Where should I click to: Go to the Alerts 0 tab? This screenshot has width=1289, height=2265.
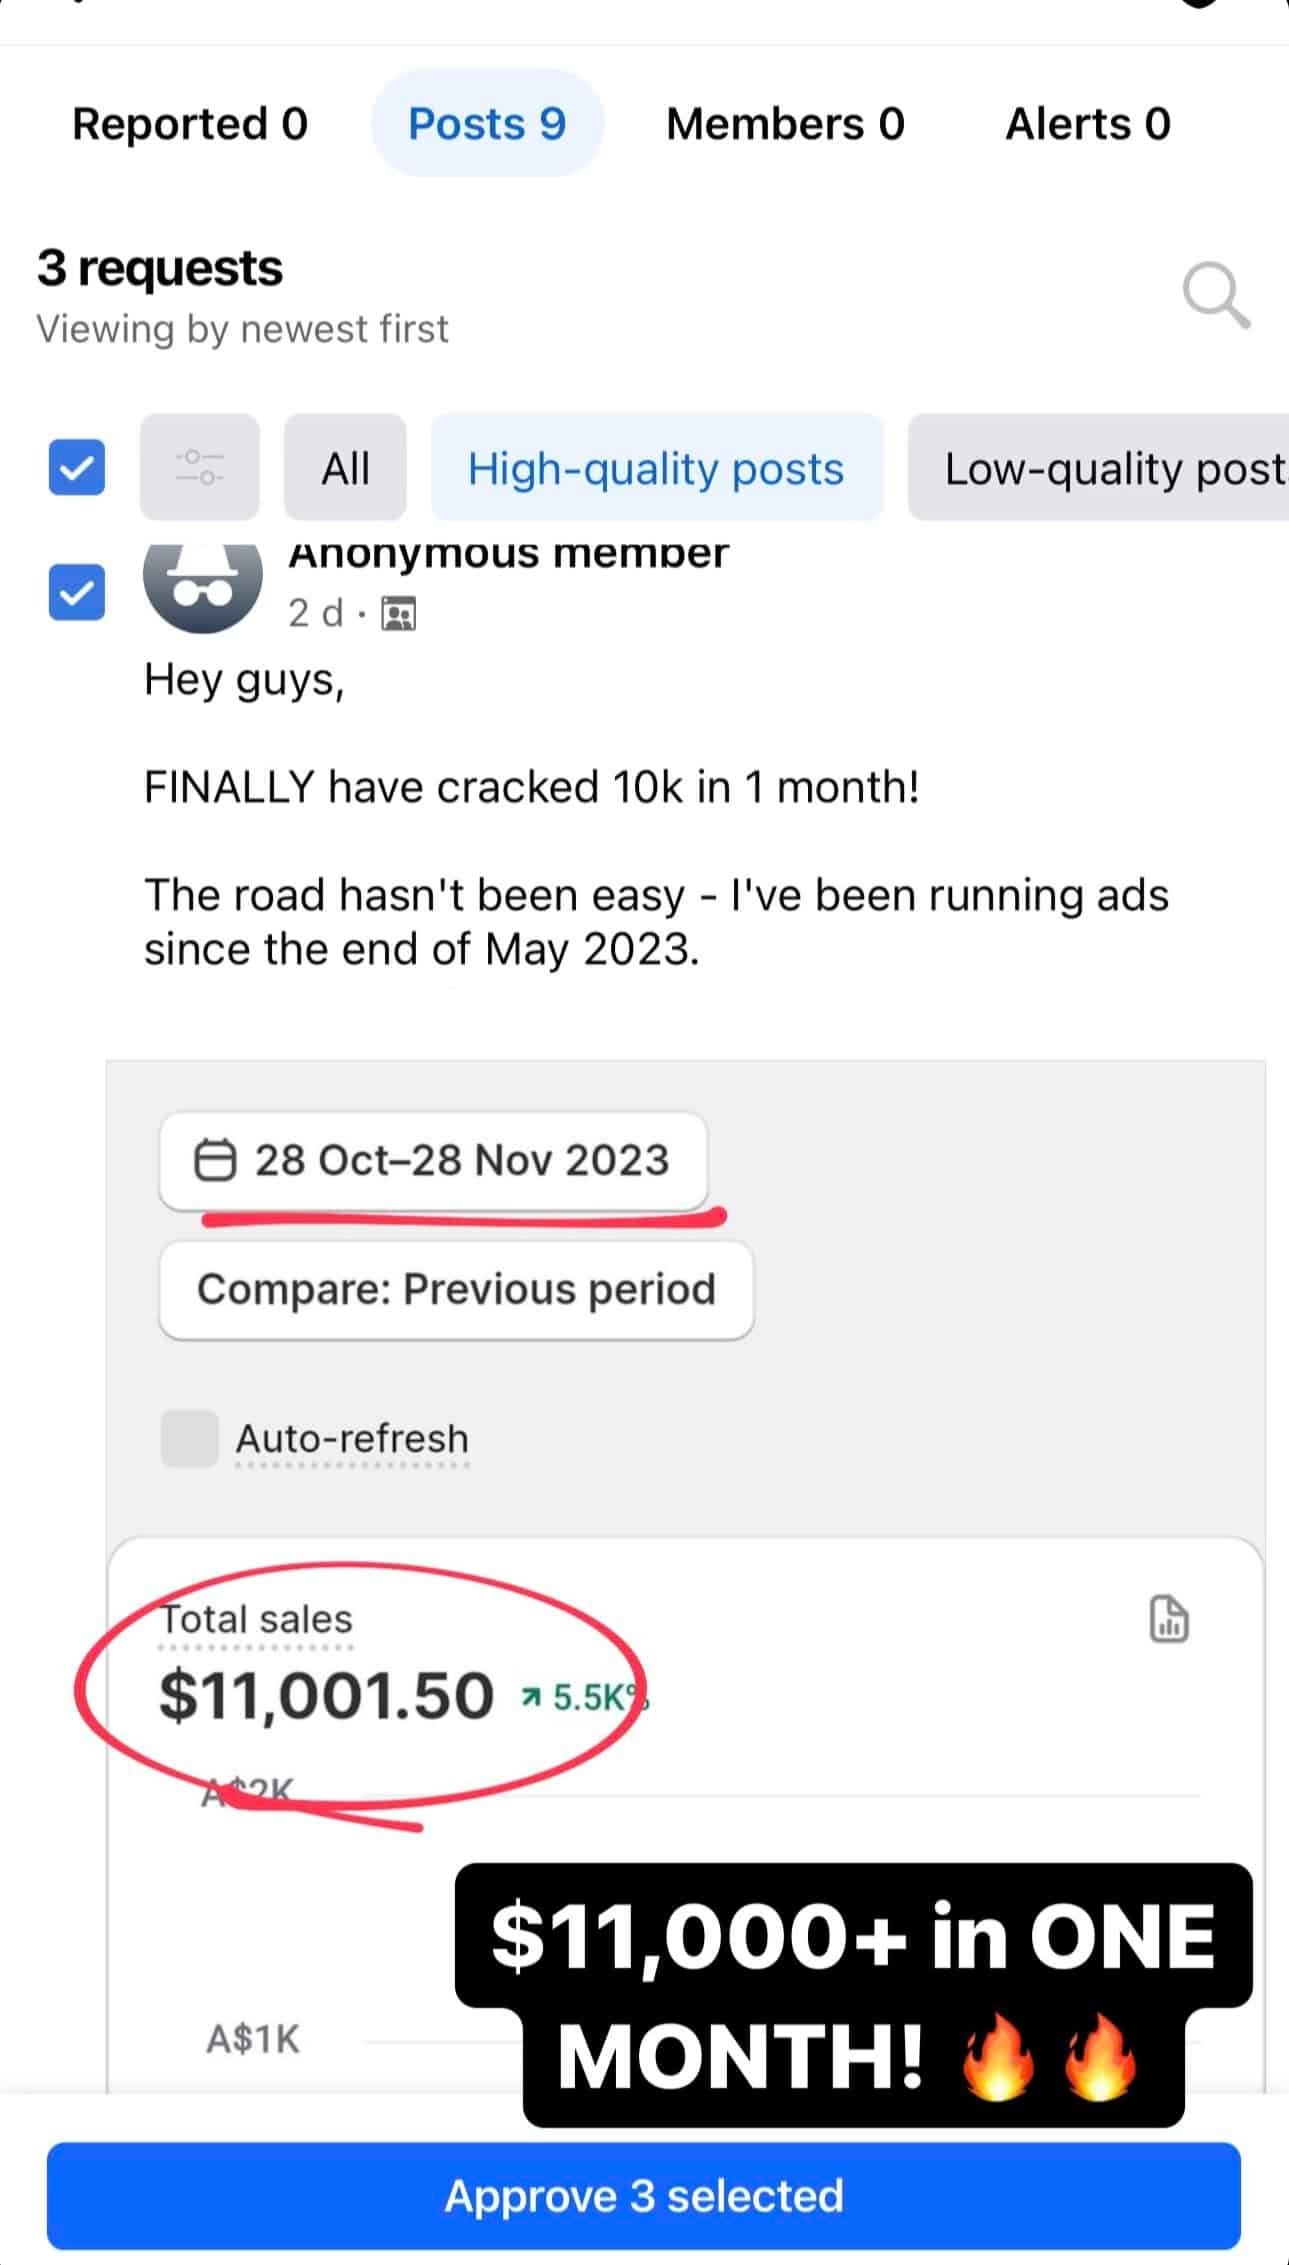pyautogui.click(x=1087, y=124)
